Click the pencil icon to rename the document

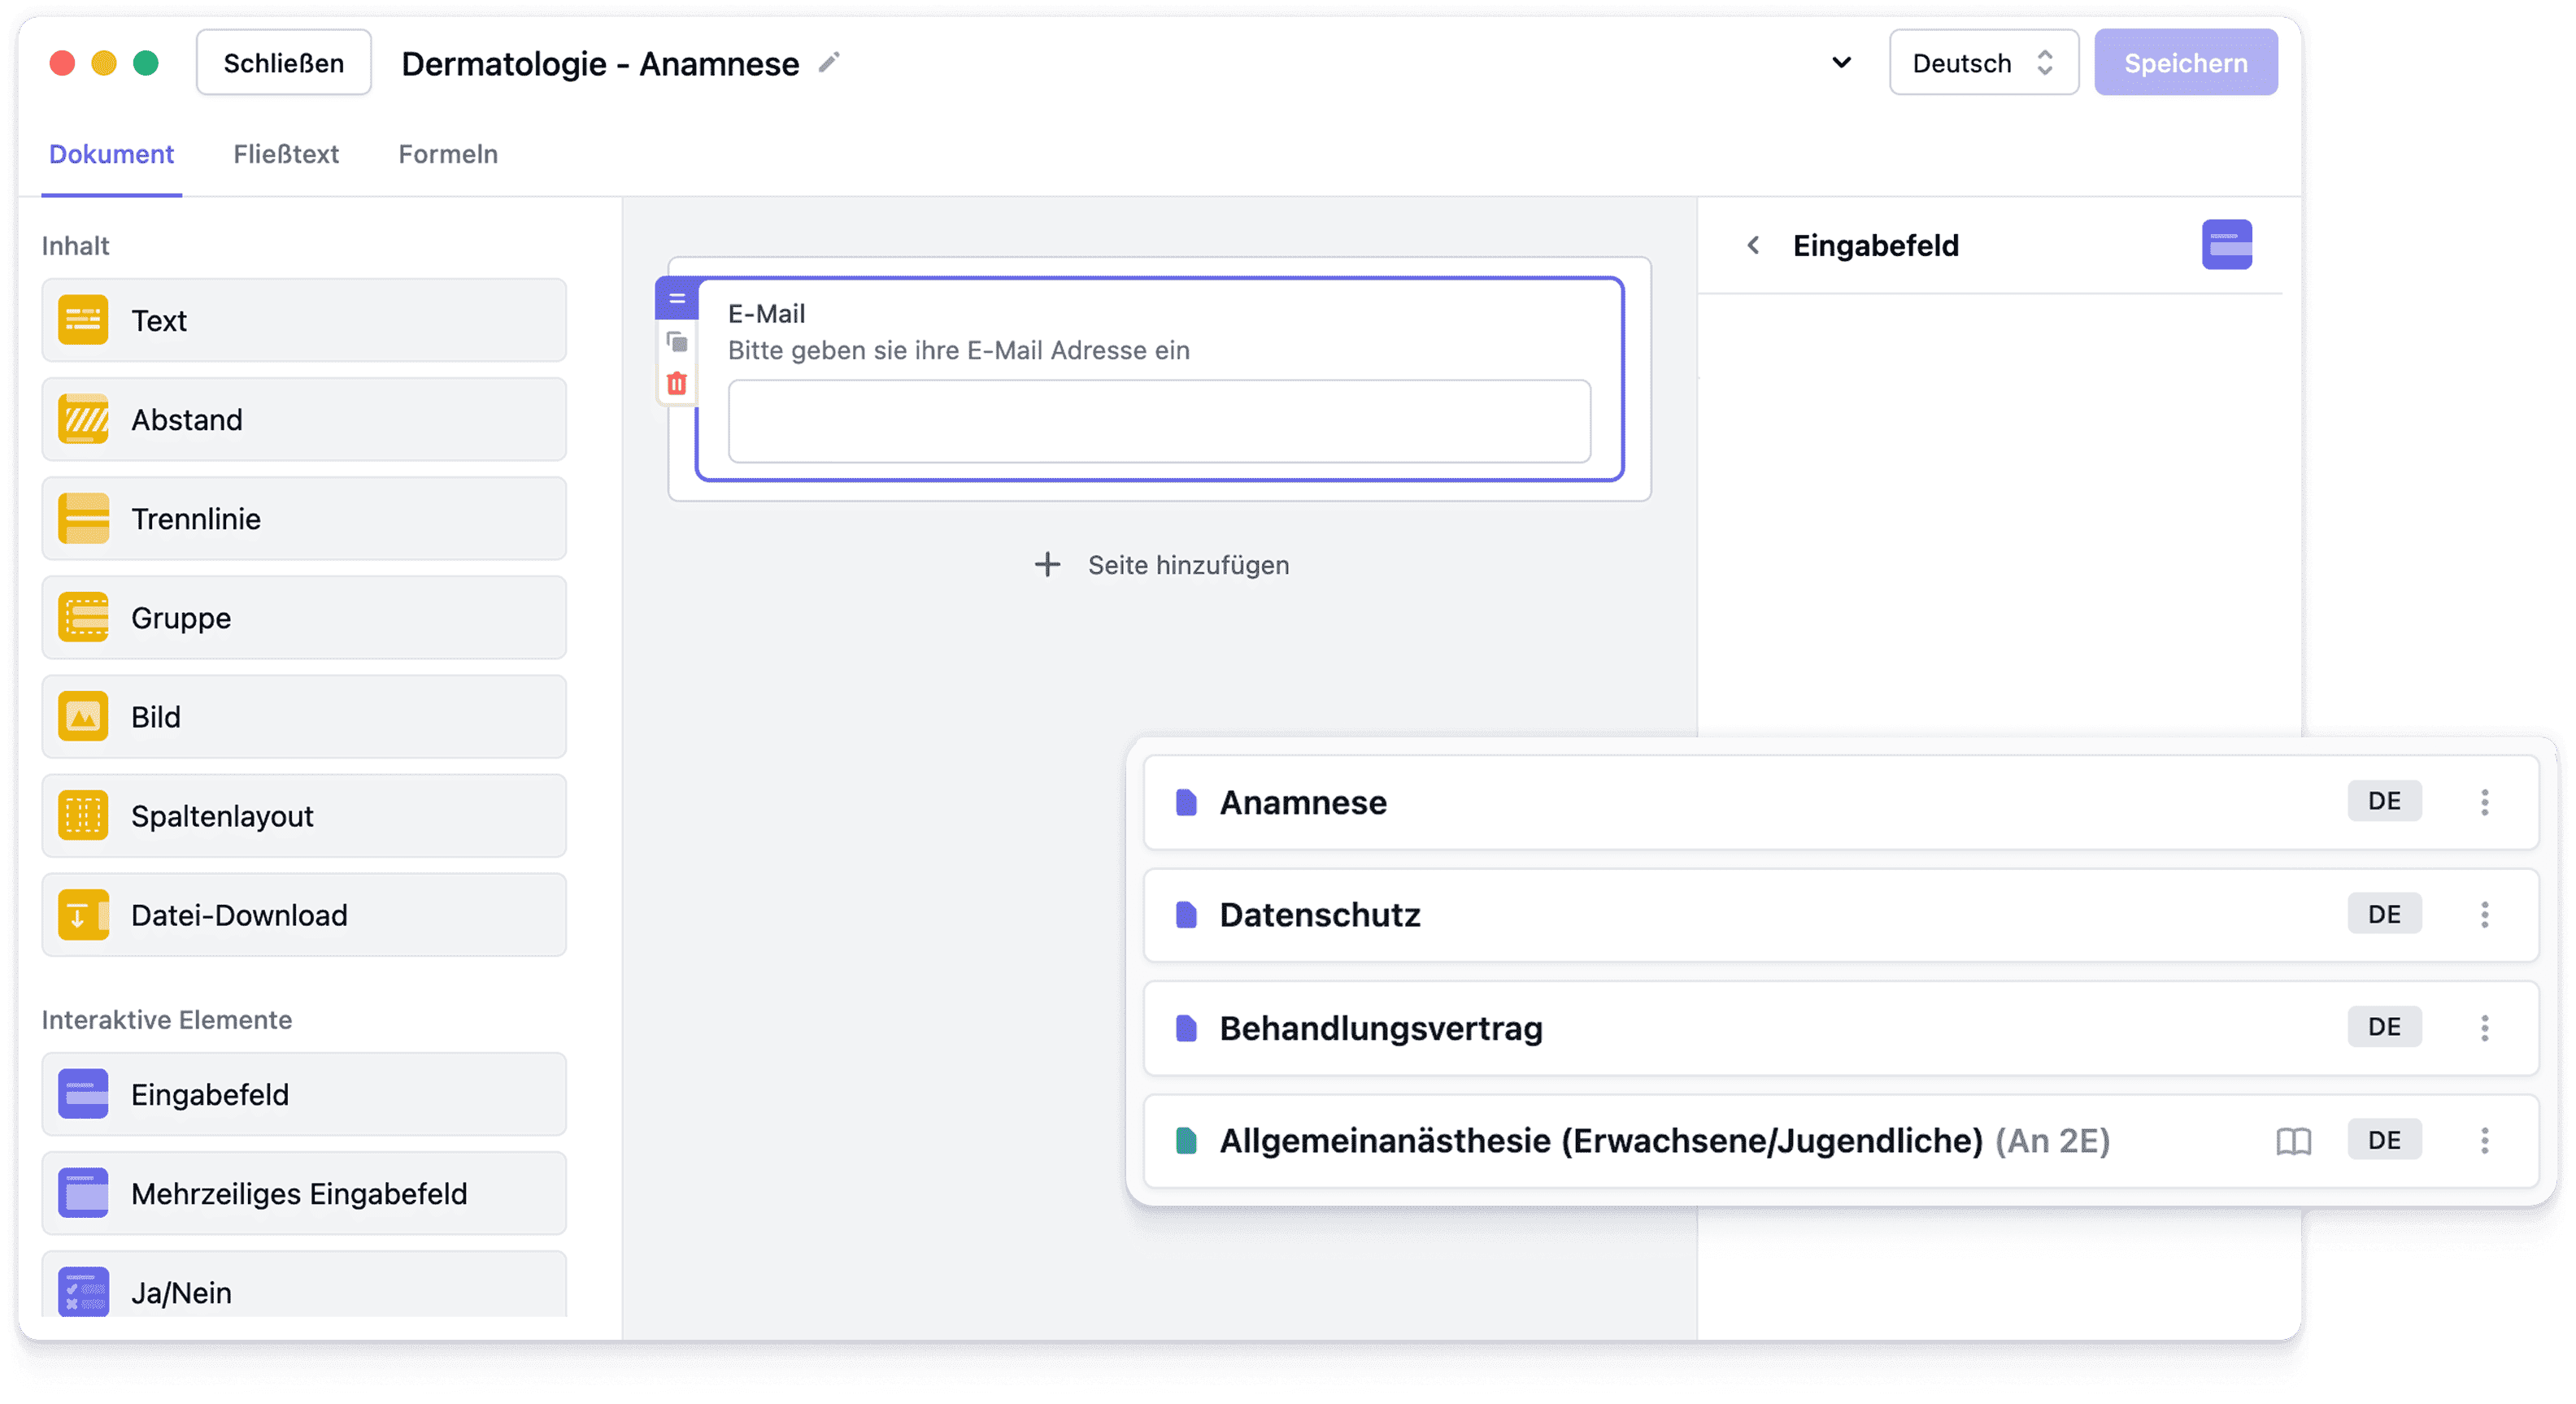pos(828,63)
